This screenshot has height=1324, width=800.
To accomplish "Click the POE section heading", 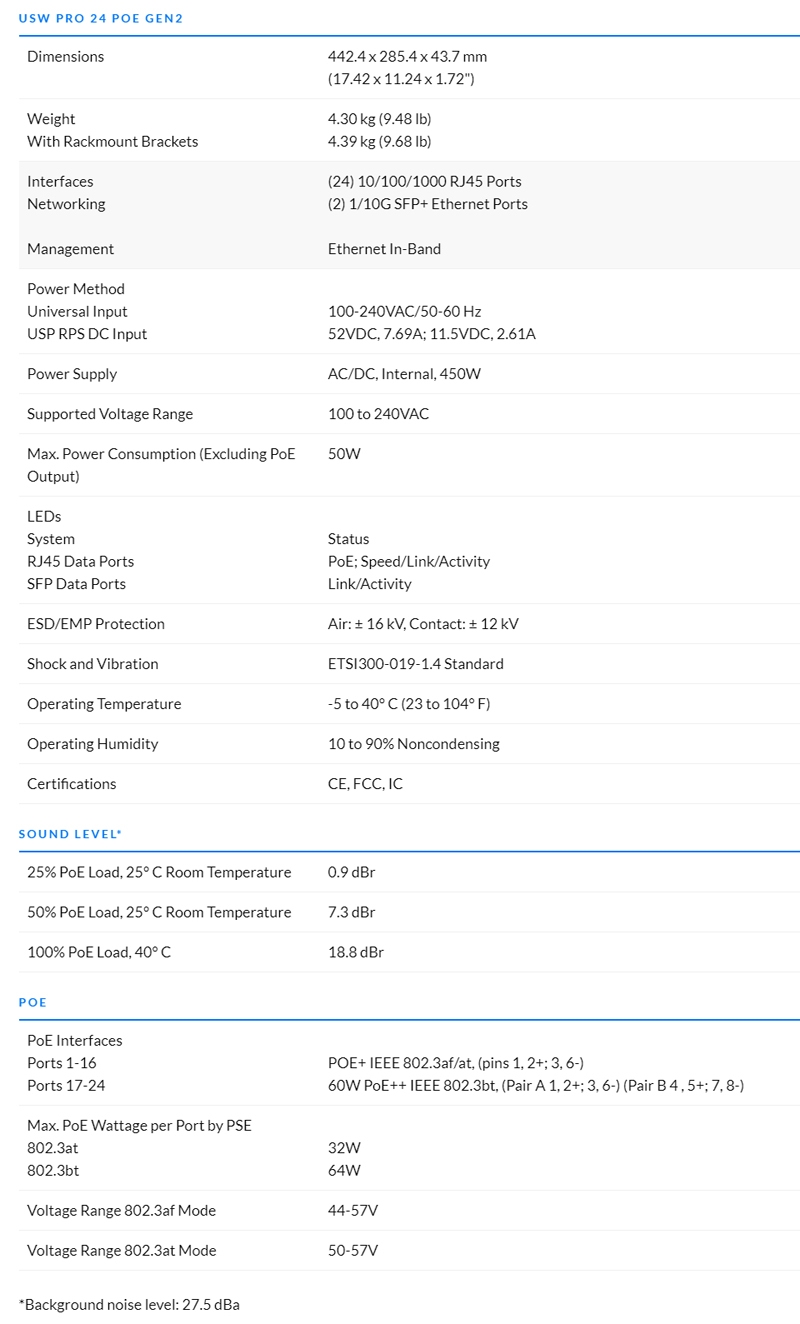I will [x=33, y=1002].
